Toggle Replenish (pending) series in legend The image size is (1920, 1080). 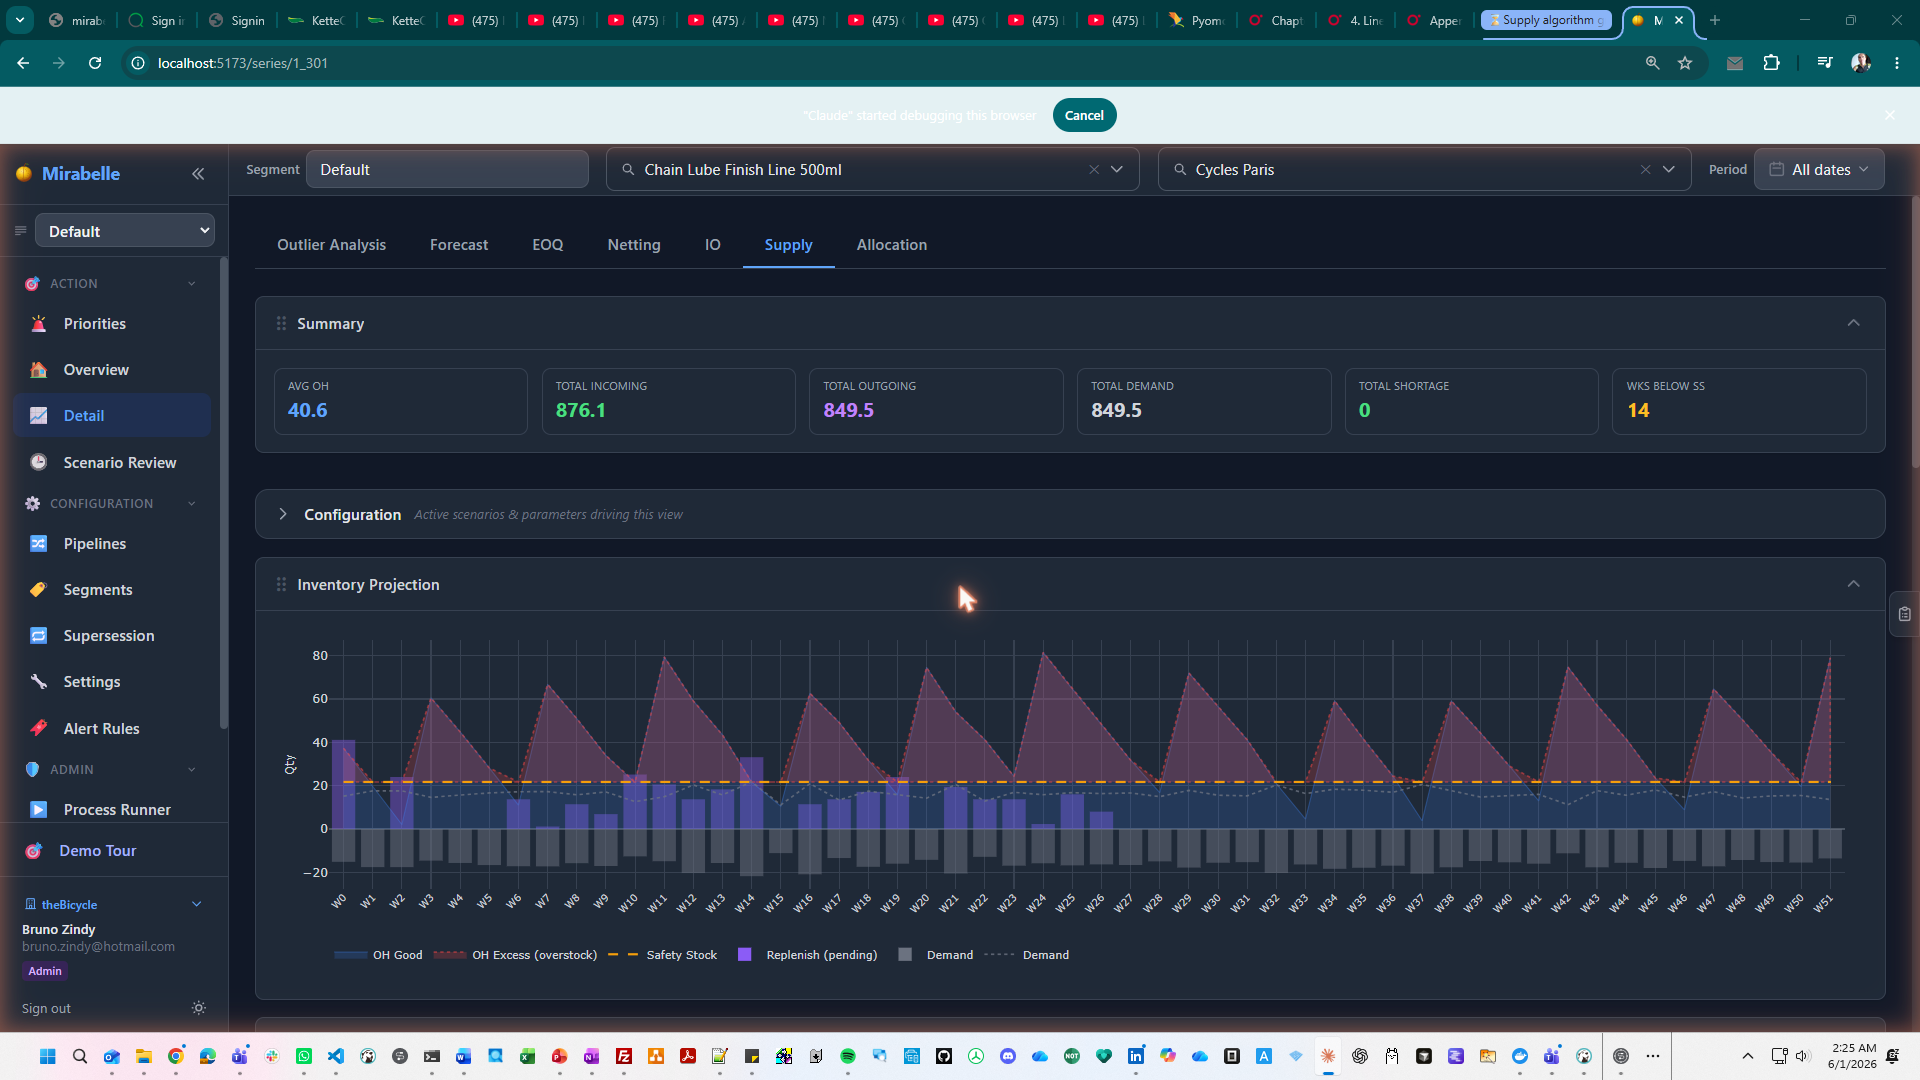(x=807, y=955)
